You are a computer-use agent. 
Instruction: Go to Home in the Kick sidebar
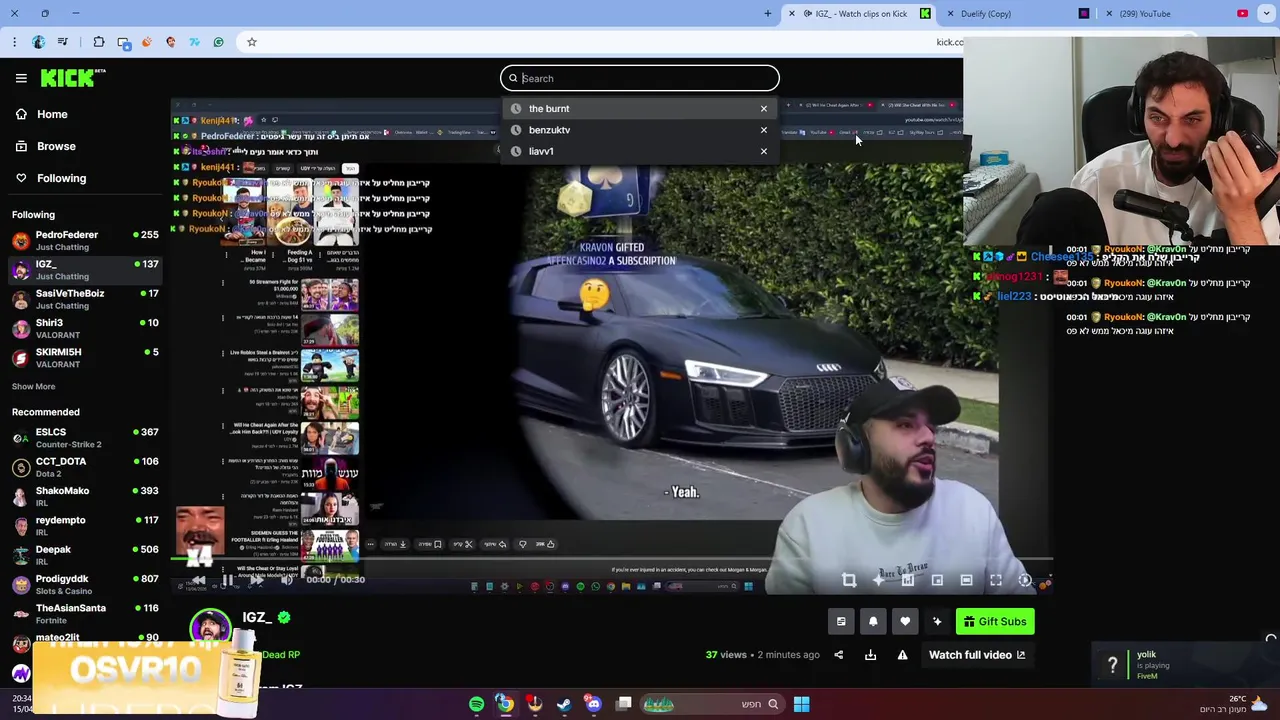point(52,114)
